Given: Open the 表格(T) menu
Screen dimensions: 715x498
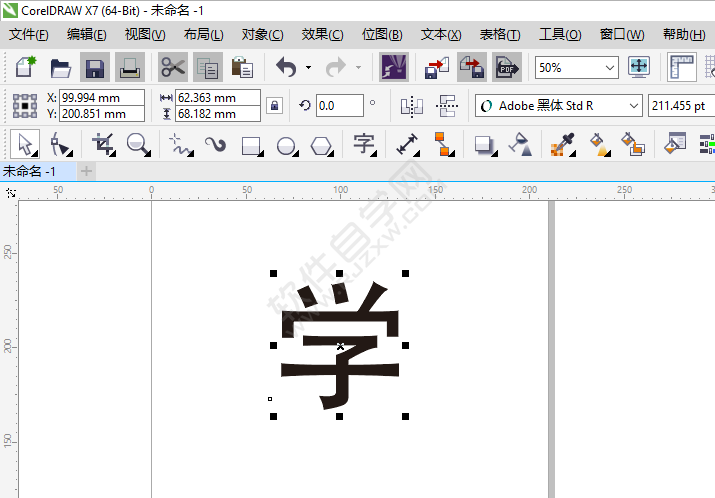Looking at the screenshot, I should point(500,35).
